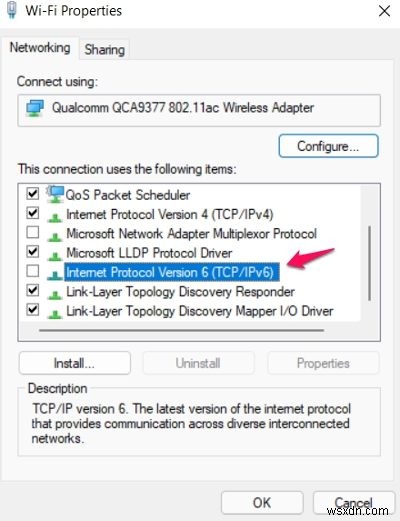Click the QoS Packet Scheduler icon
Viewport: 400px width, 521px height.
click(x=55, y=194)
